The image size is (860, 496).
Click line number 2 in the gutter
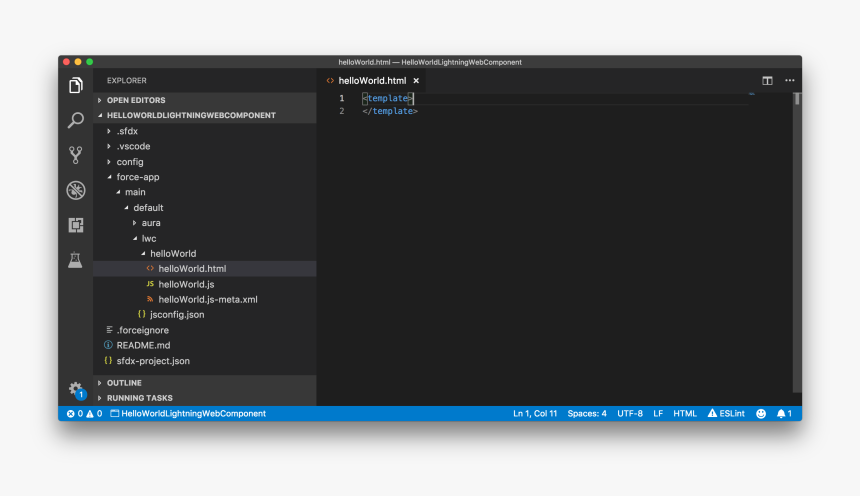pyautogui.click(x=342, y=111)
